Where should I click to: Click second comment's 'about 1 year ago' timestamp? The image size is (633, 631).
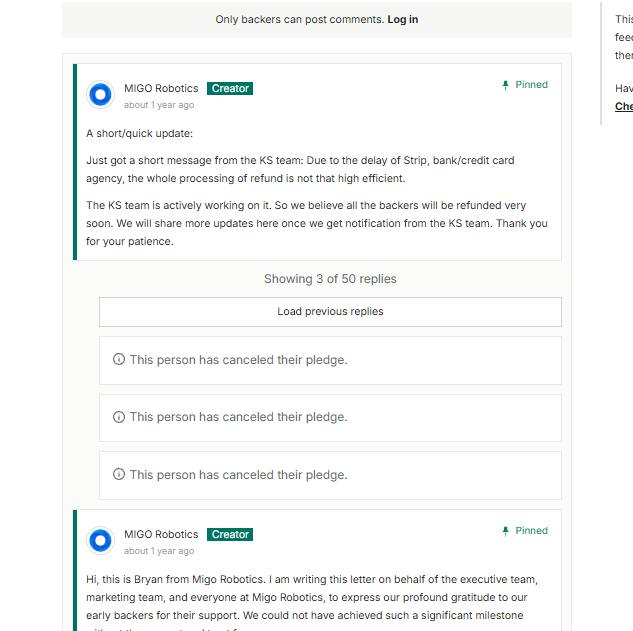(159, 551)
